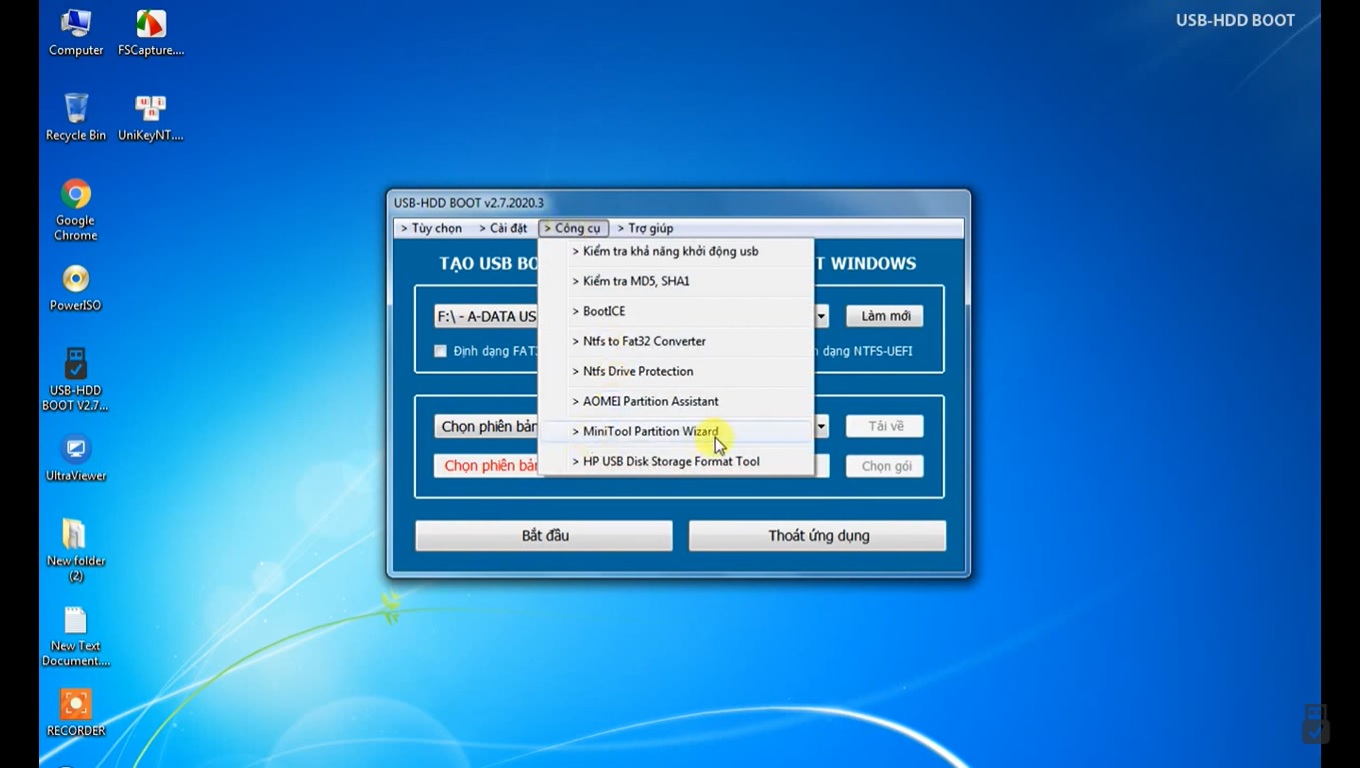Select the UltraViewer desktop icon
This screenshot has width=1360, height=768.
pos(76,458)
